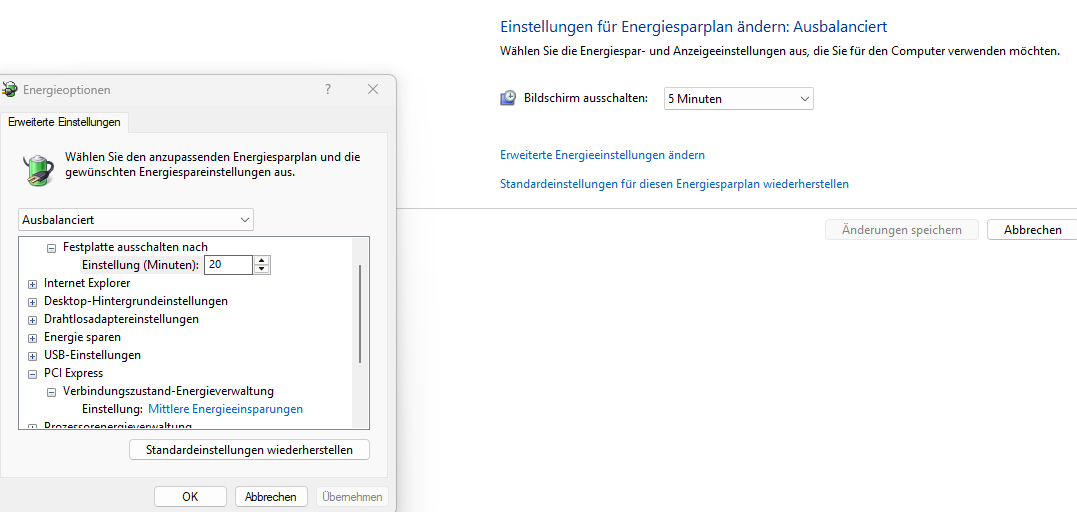The image size is (1077, 512).
Task: Click the Energieoptionen battery title icon
Action: [9, 89]
